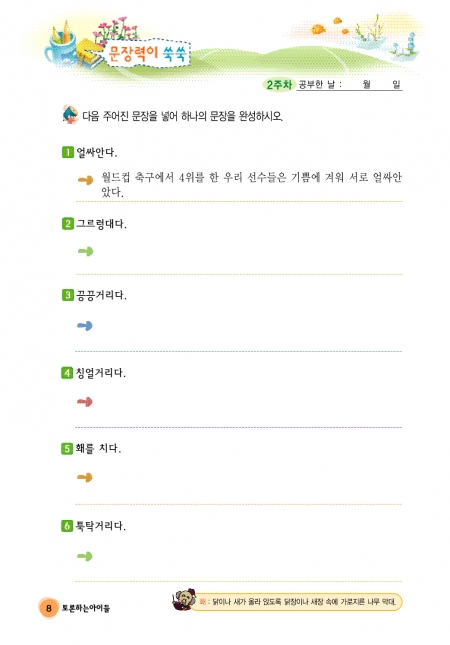Click the green arrow under 툭탁거리다
Viewport: 450px width, 645px height.
coord(85,556)
